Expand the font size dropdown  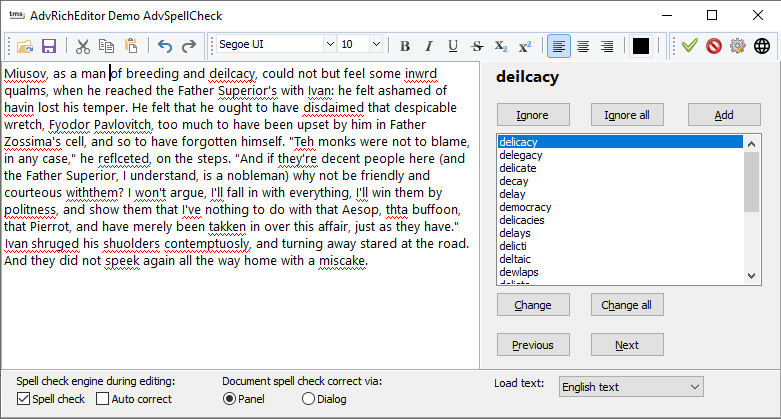coord(376,45)
